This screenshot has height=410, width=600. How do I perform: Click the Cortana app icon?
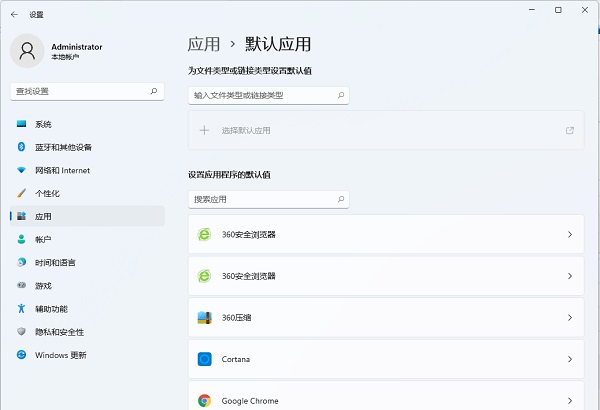coord(204,359)
